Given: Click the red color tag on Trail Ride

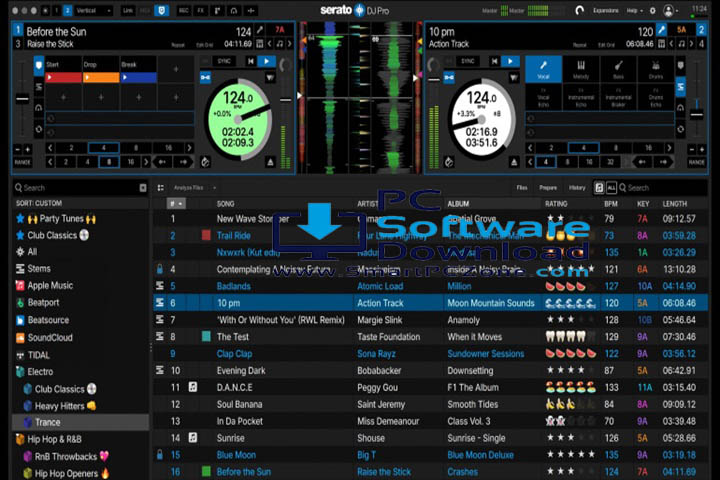Looking at the screenshot, I should (206, 236).
